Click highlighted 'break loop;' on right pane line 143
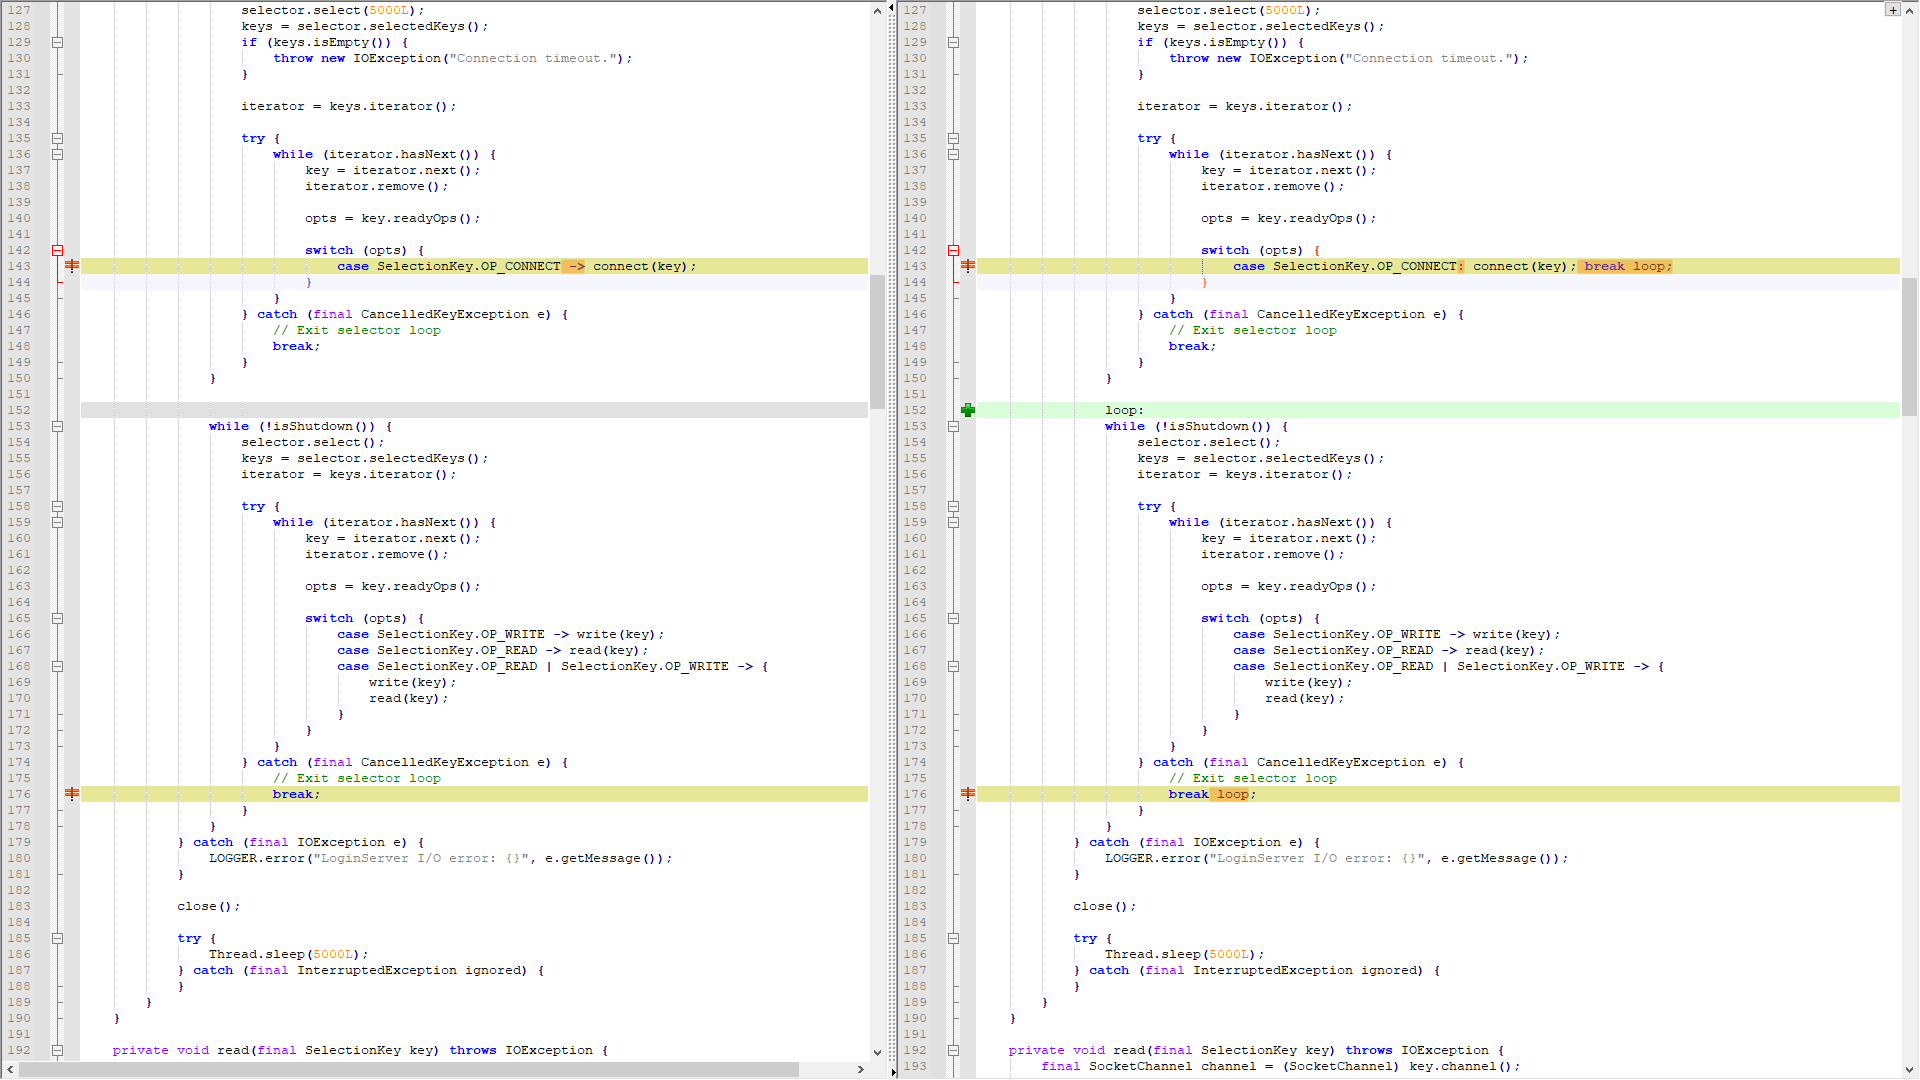Viewport: 1920px width, 1080px height. [1627, 266]
